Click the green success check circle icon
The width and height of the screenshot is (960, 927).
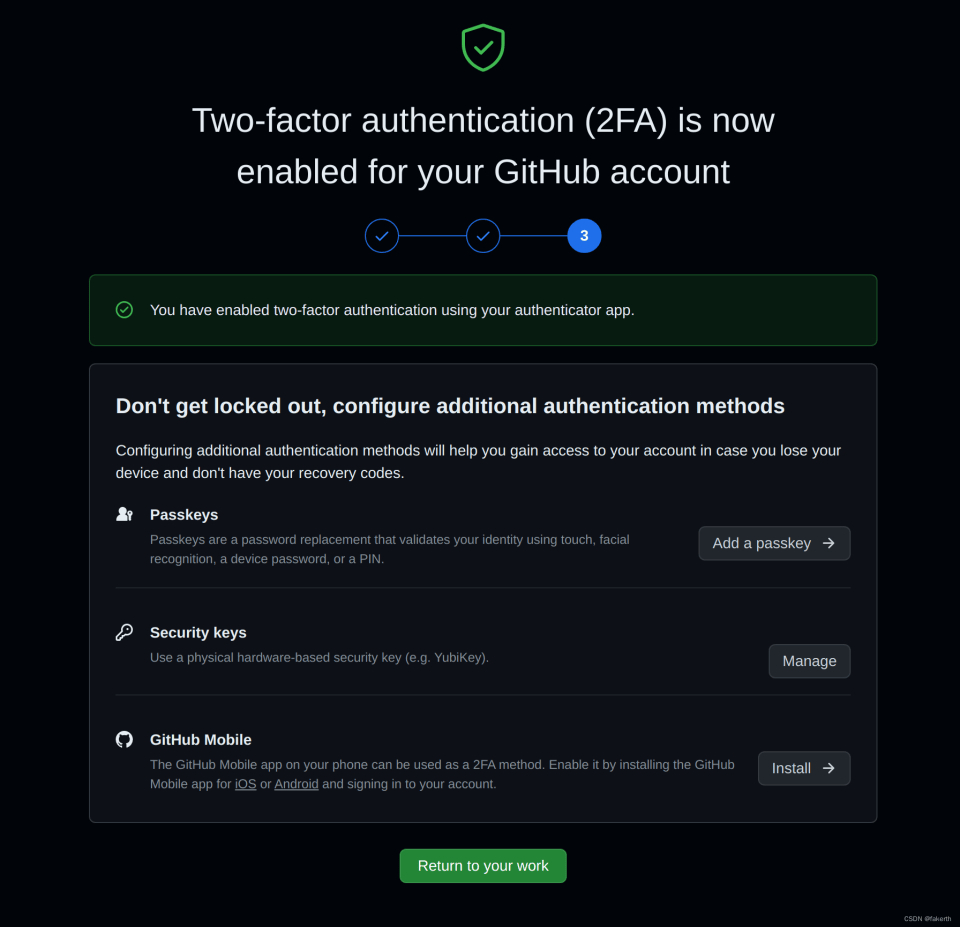click(x=124, y=310)
